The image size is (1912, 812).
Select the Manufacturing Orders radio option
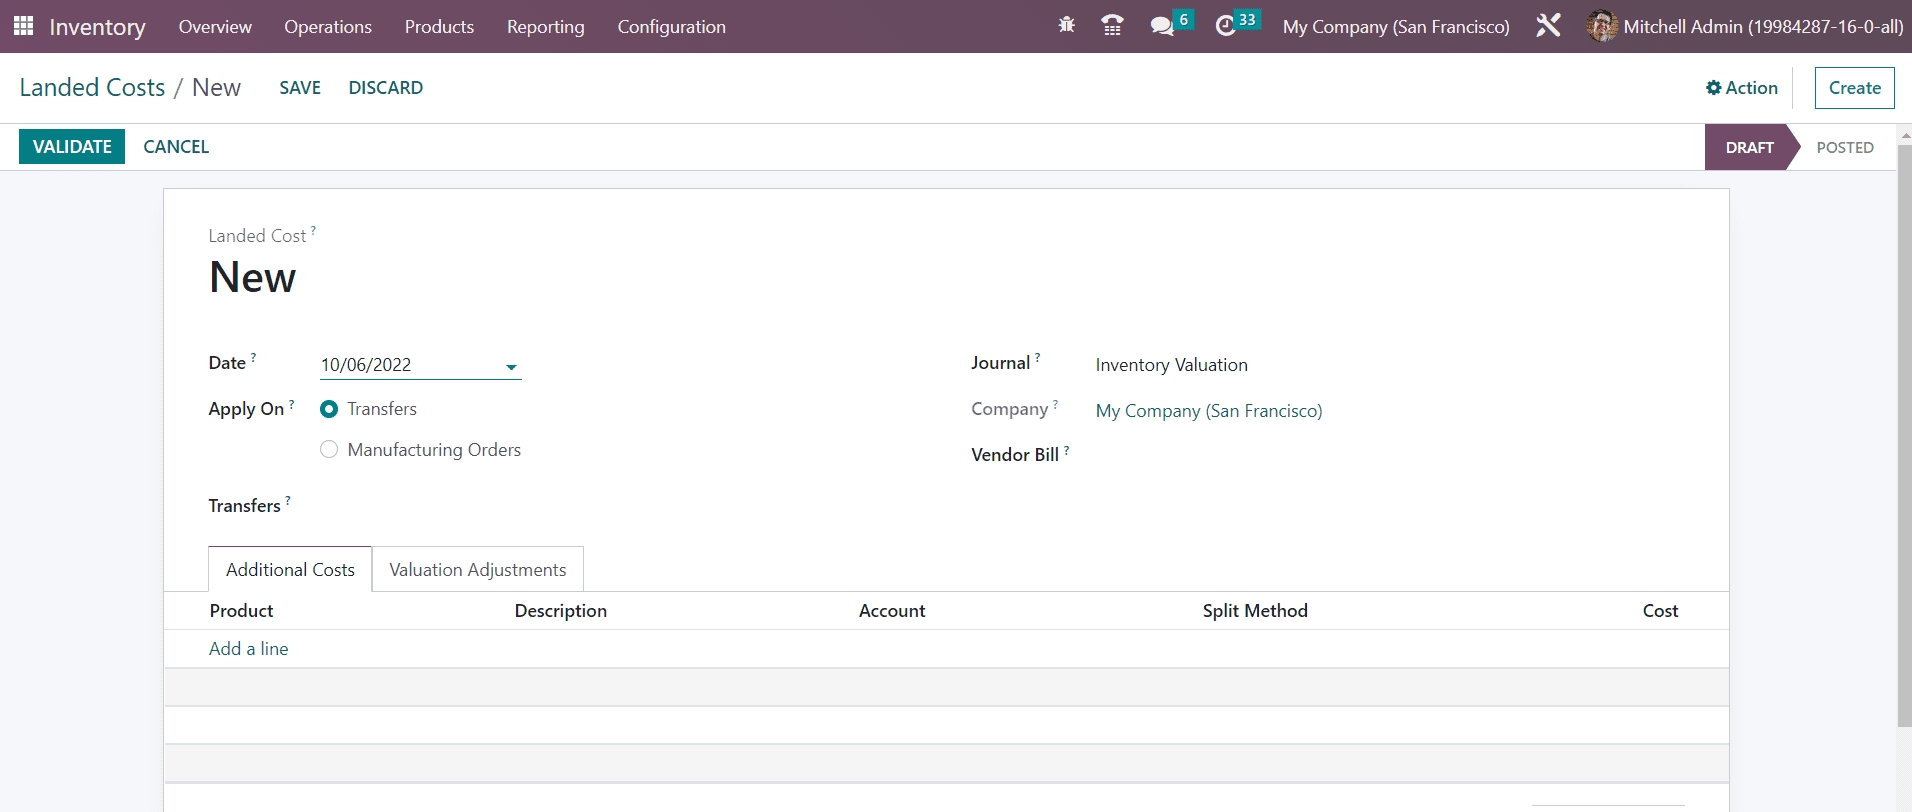329,450
